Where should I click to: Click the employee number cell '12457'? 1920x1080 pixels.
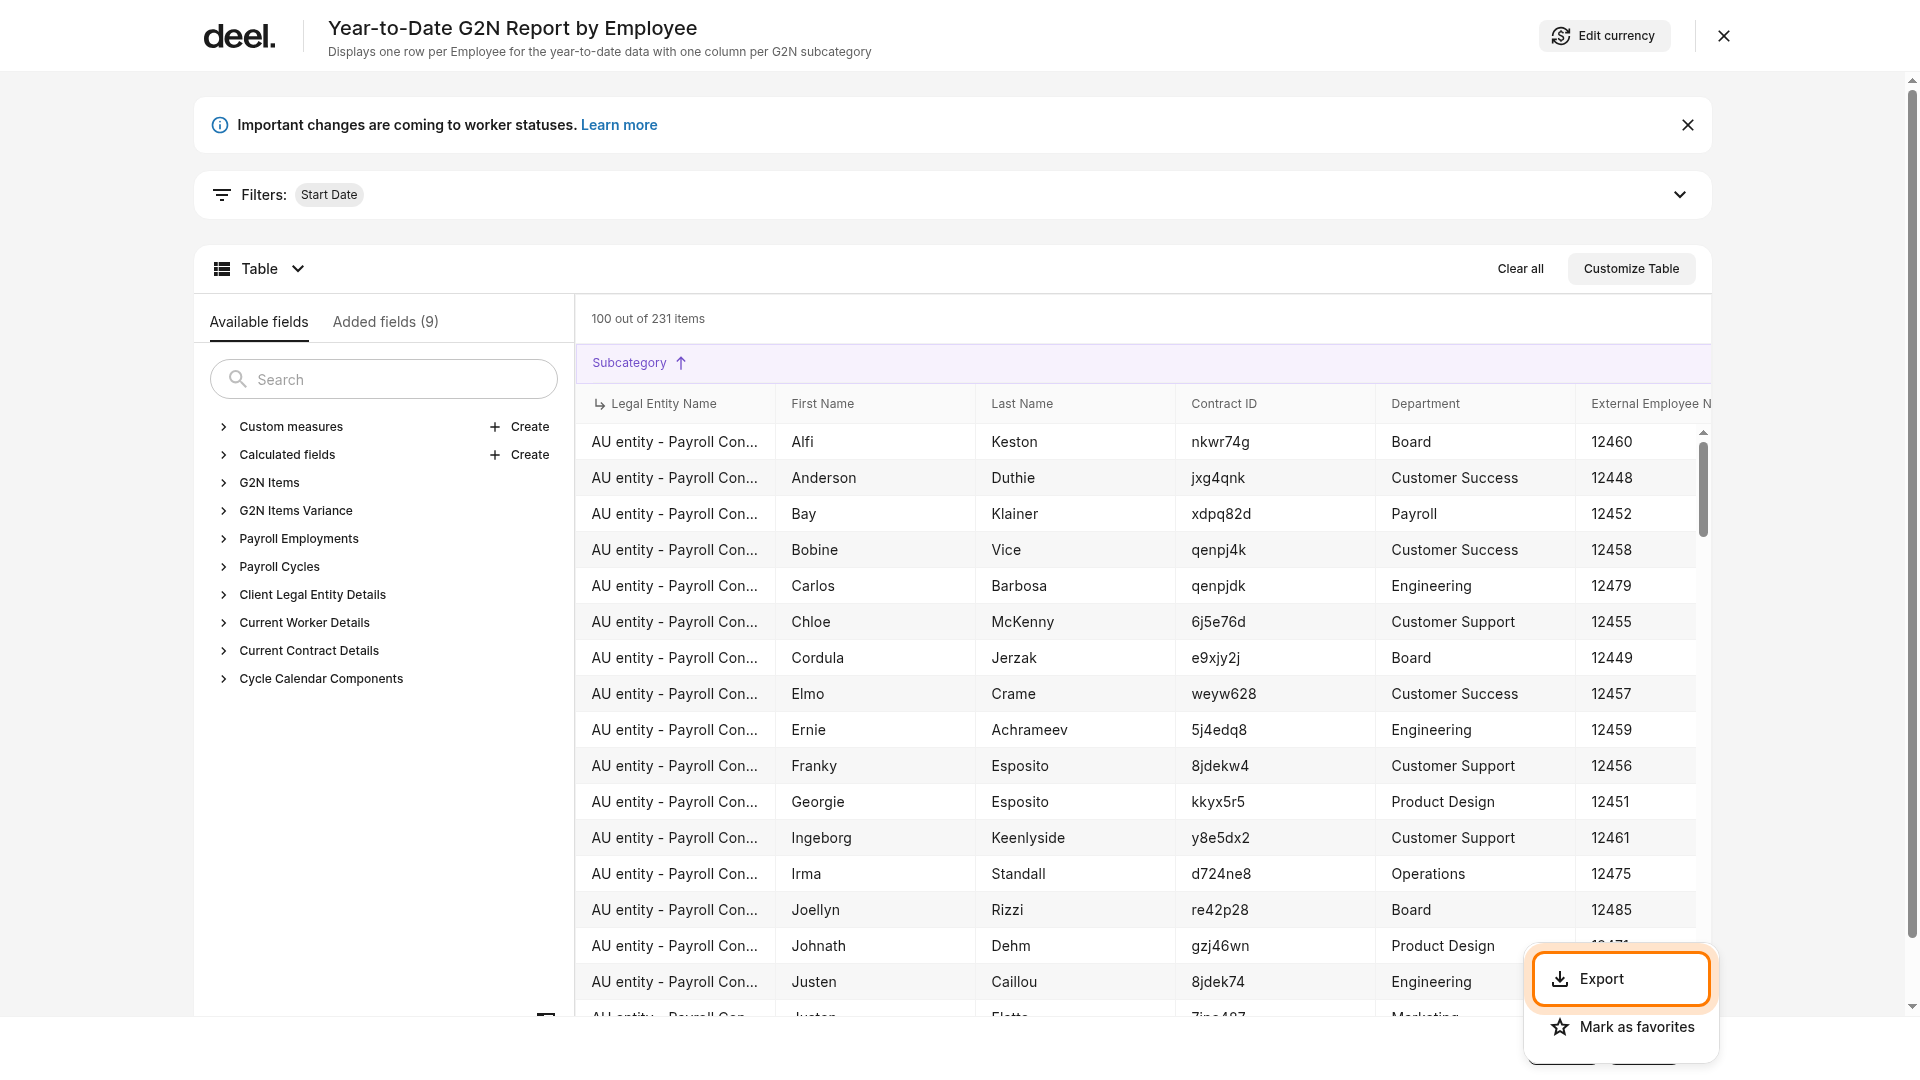1636,694
